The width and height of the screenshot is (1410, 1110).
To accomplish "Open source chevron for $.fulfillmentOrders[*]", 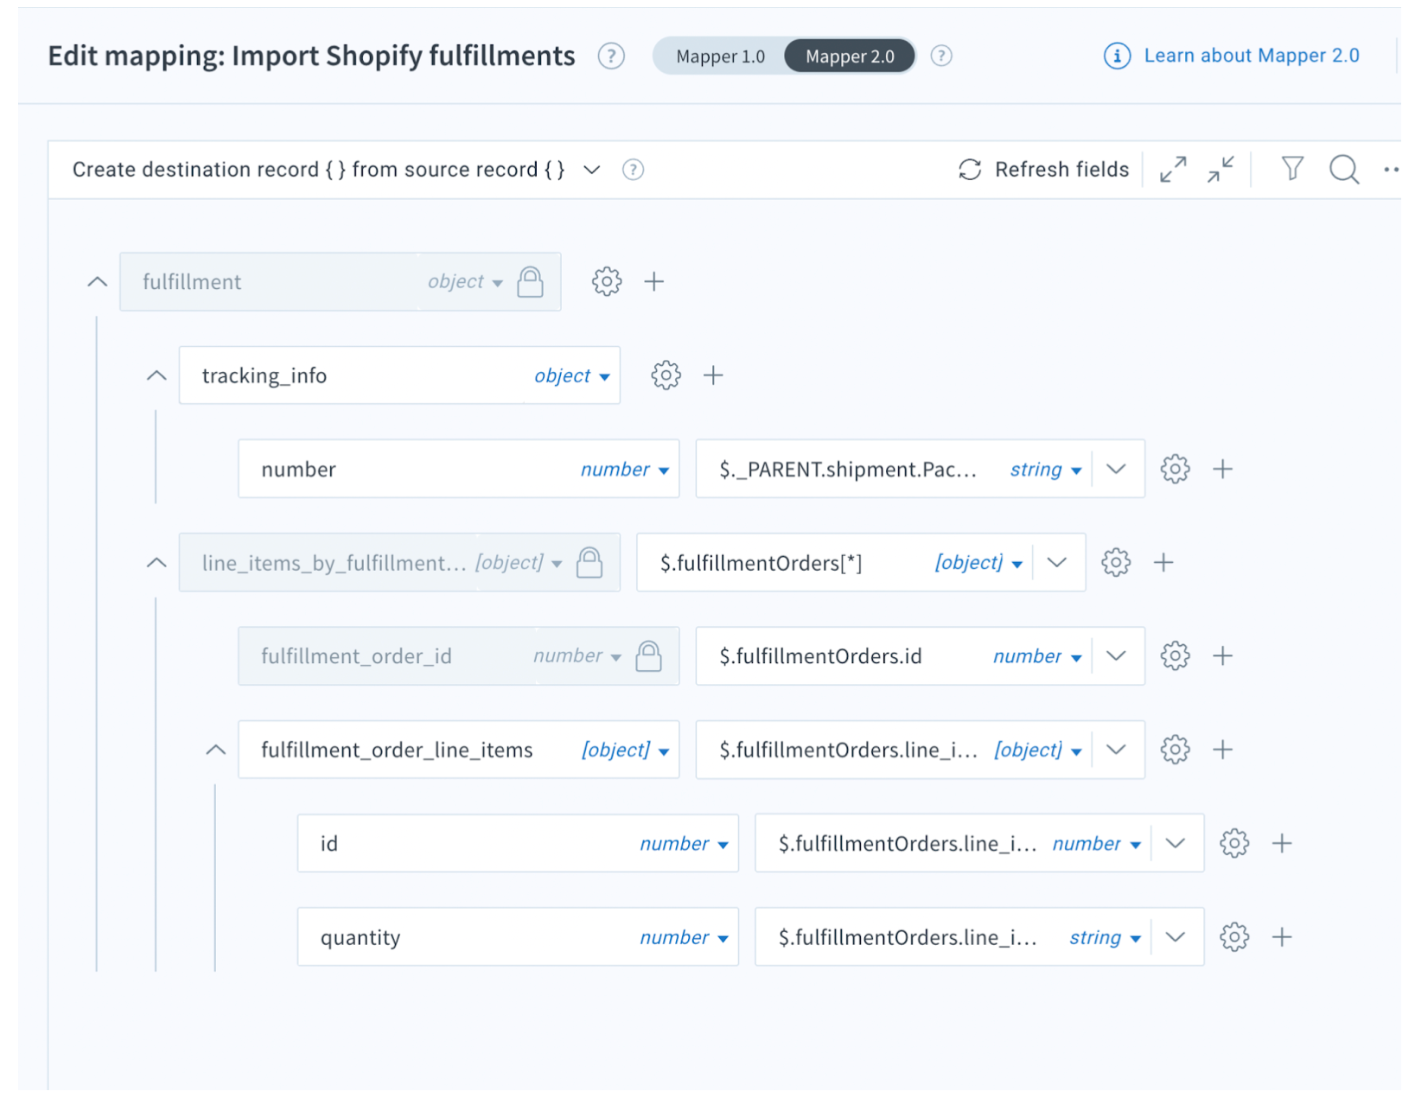I will (x=1057, y=563).
